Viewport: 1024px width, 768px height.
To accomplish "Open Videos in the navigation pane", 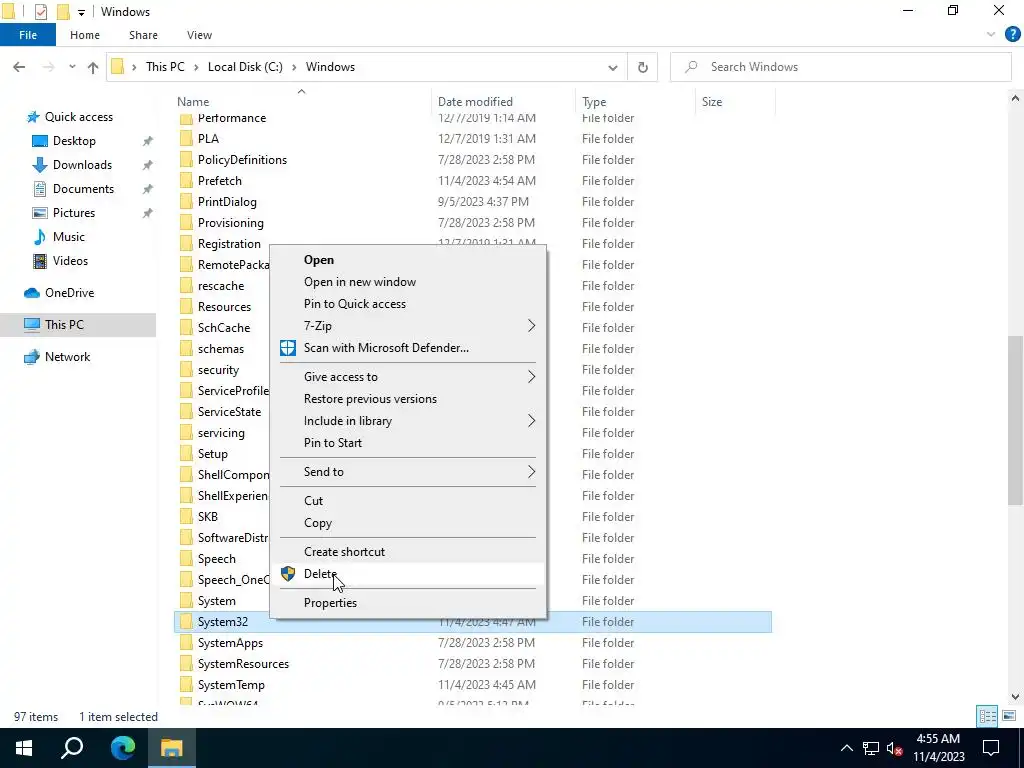I will click(70, 261).
